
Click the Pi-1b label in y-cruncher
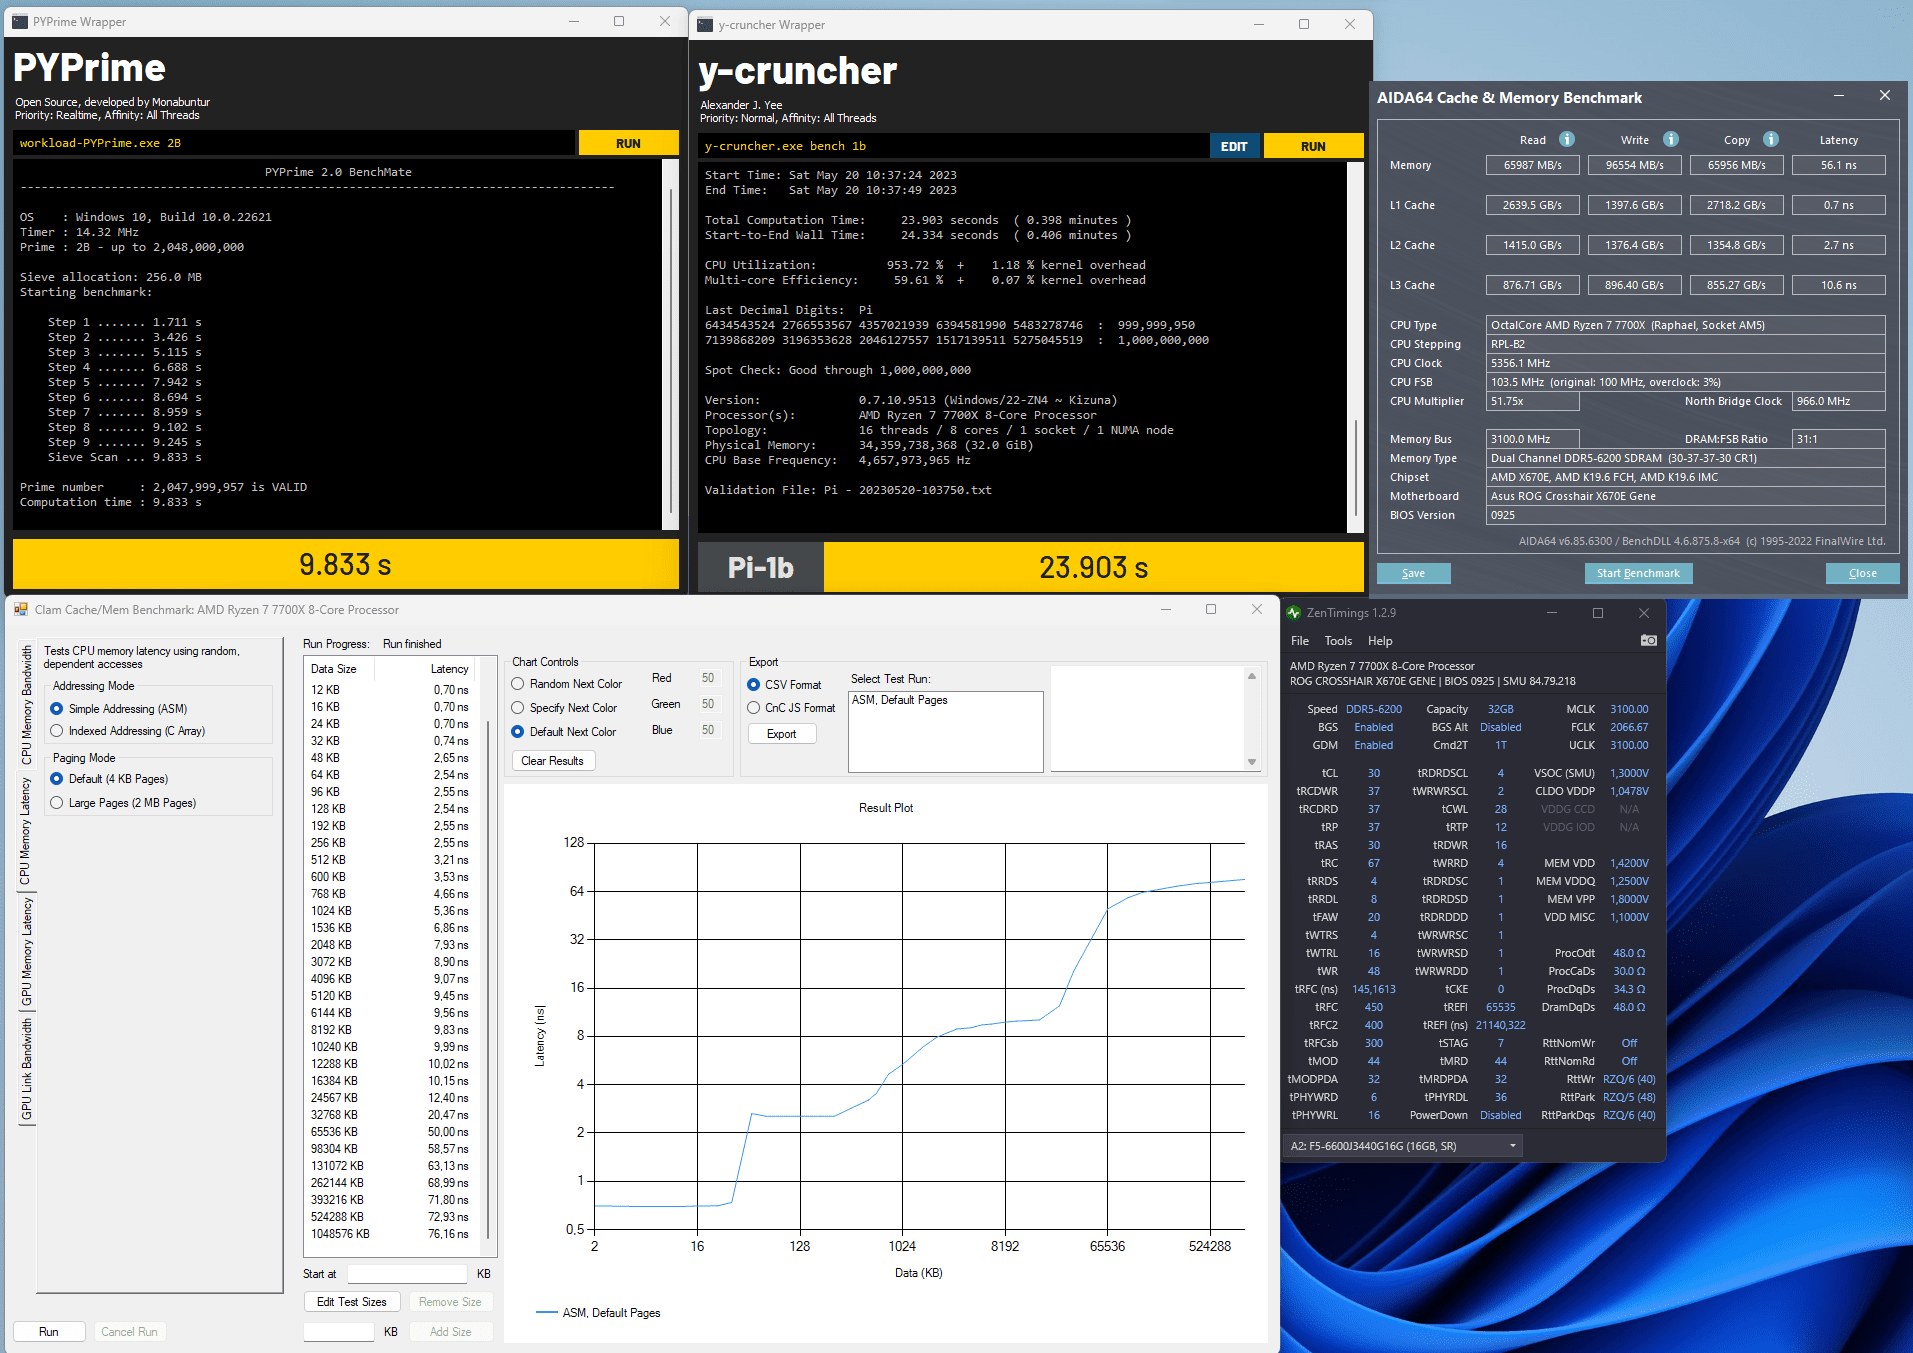pos(760,568)
